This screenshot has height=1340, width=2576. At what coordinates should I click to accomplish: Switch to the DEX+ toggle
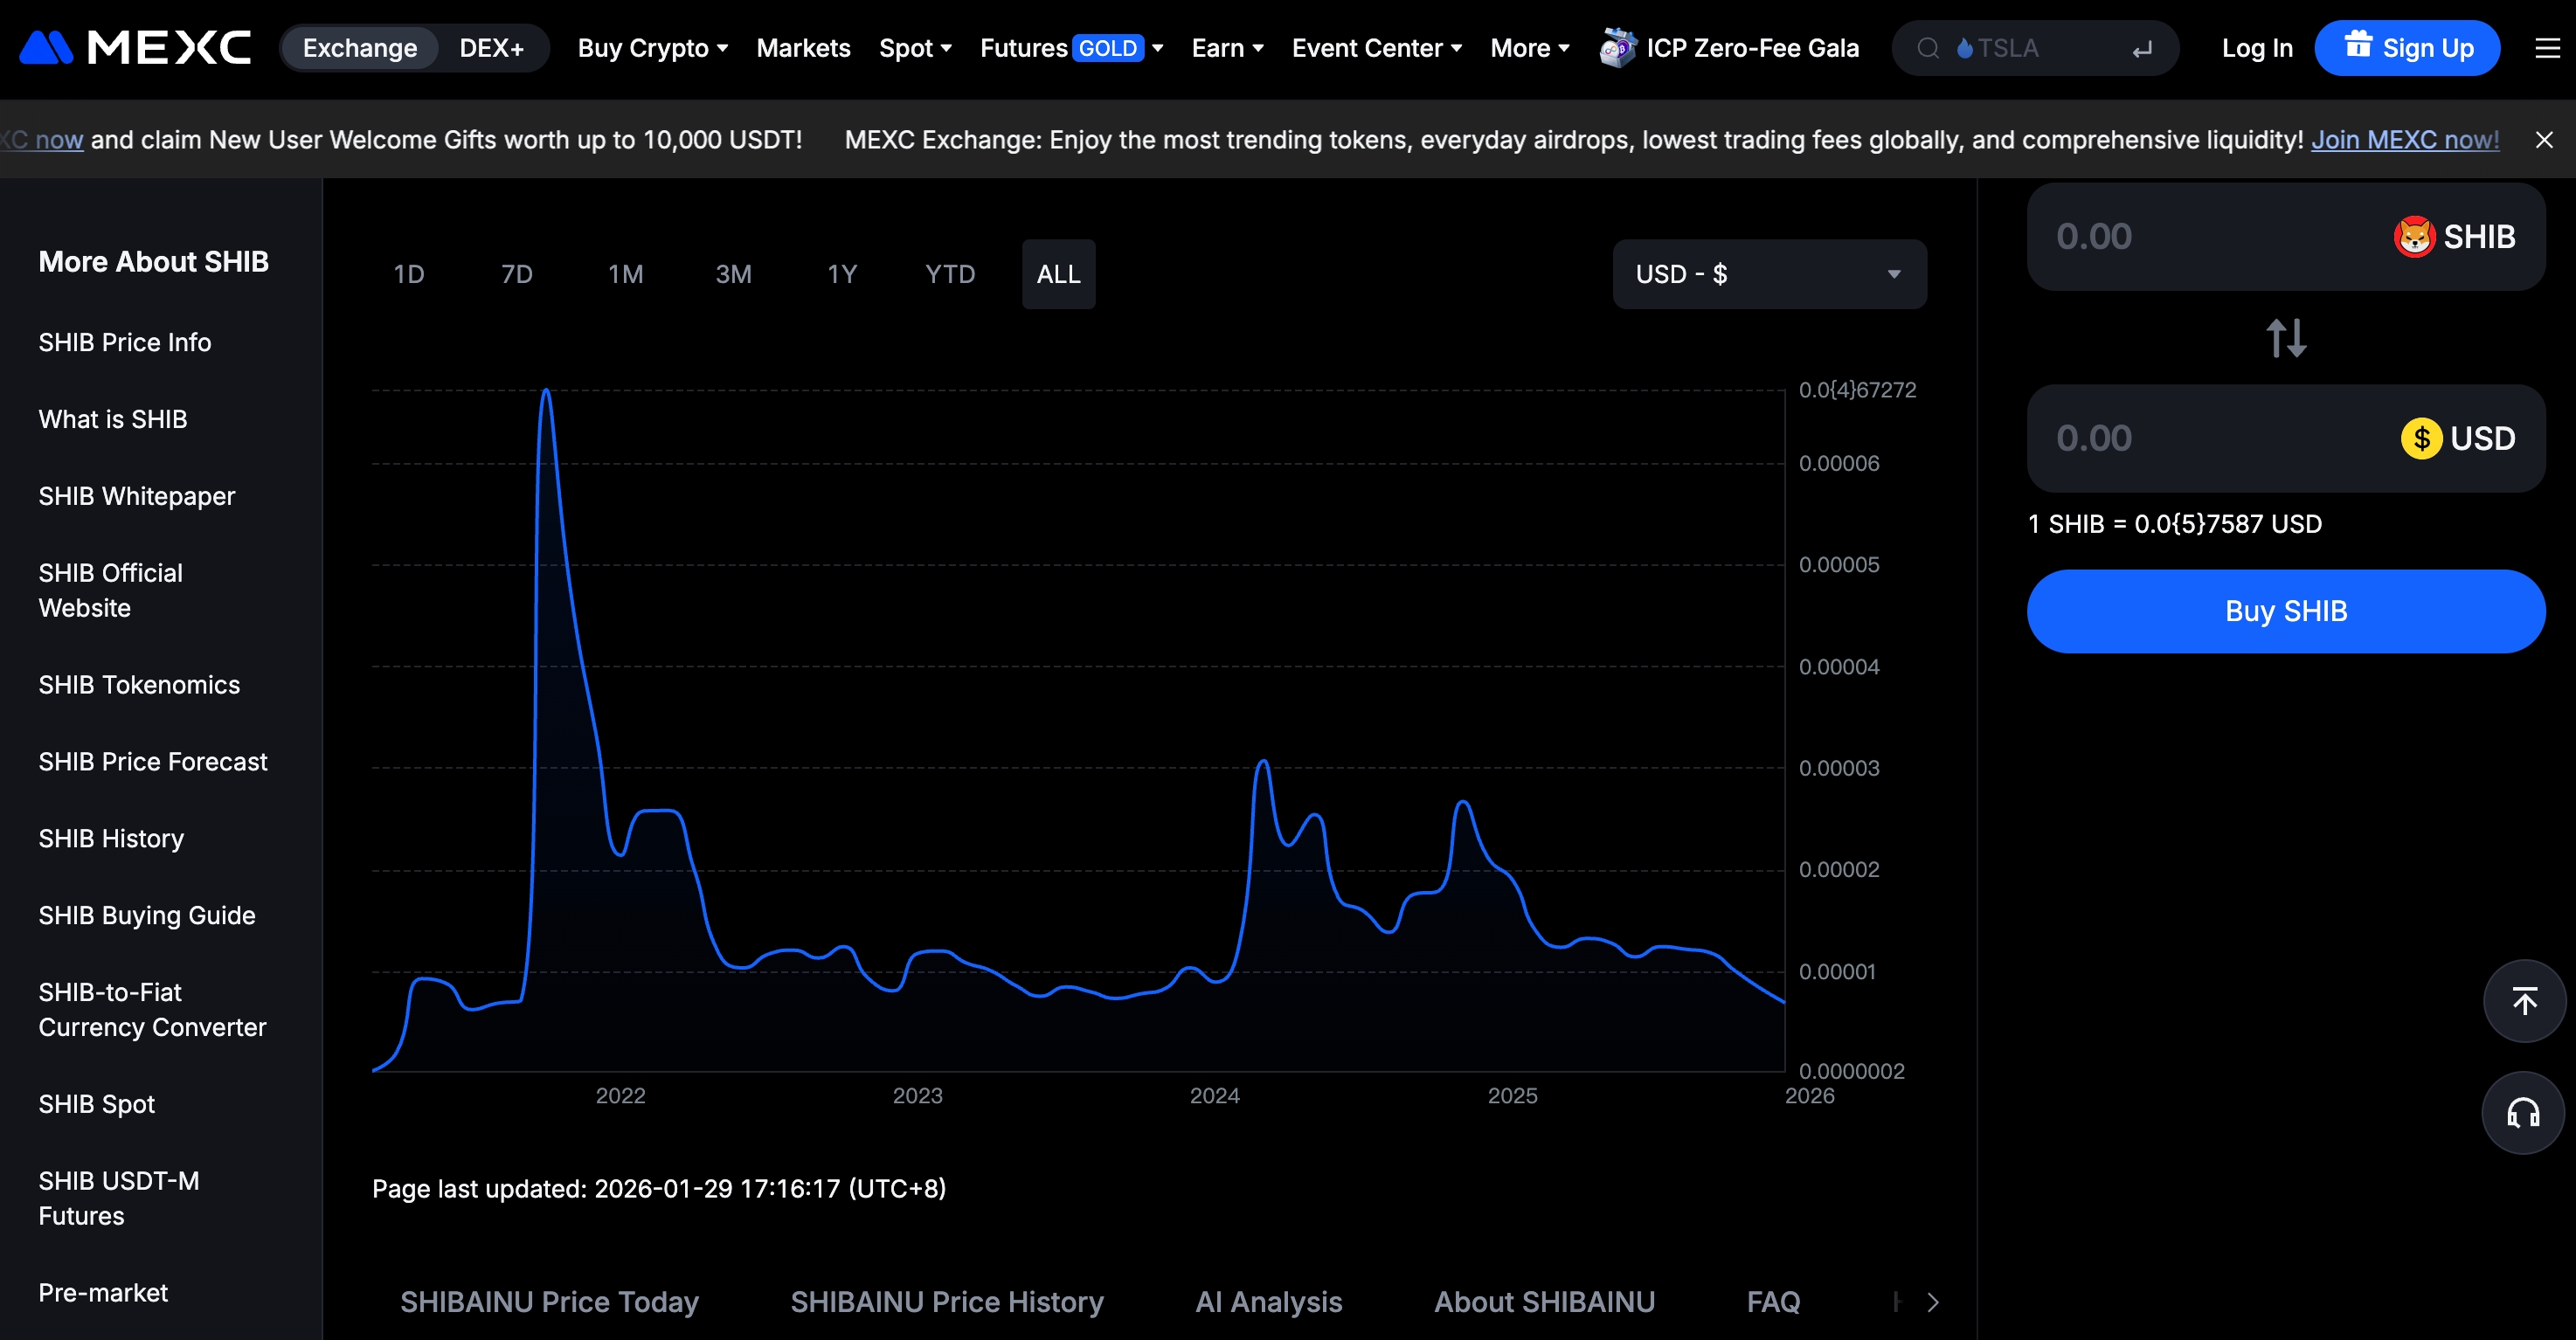[491, 48]
